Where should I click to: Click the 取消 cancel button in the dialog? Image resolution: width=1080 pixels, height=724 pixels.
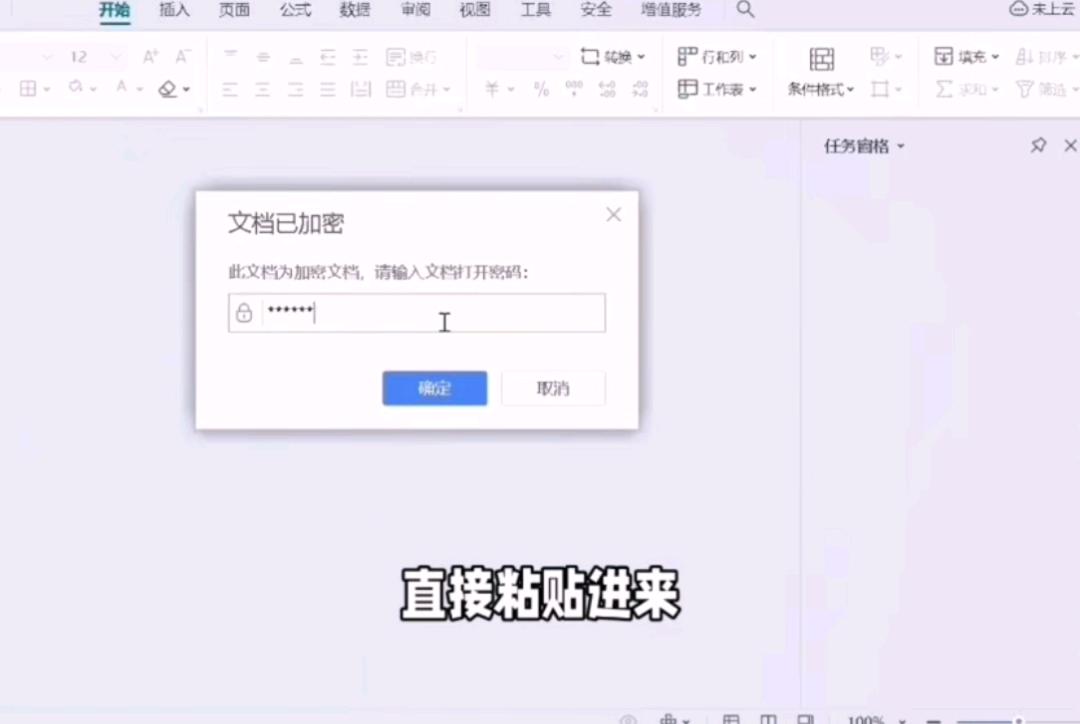pos(553,389)
